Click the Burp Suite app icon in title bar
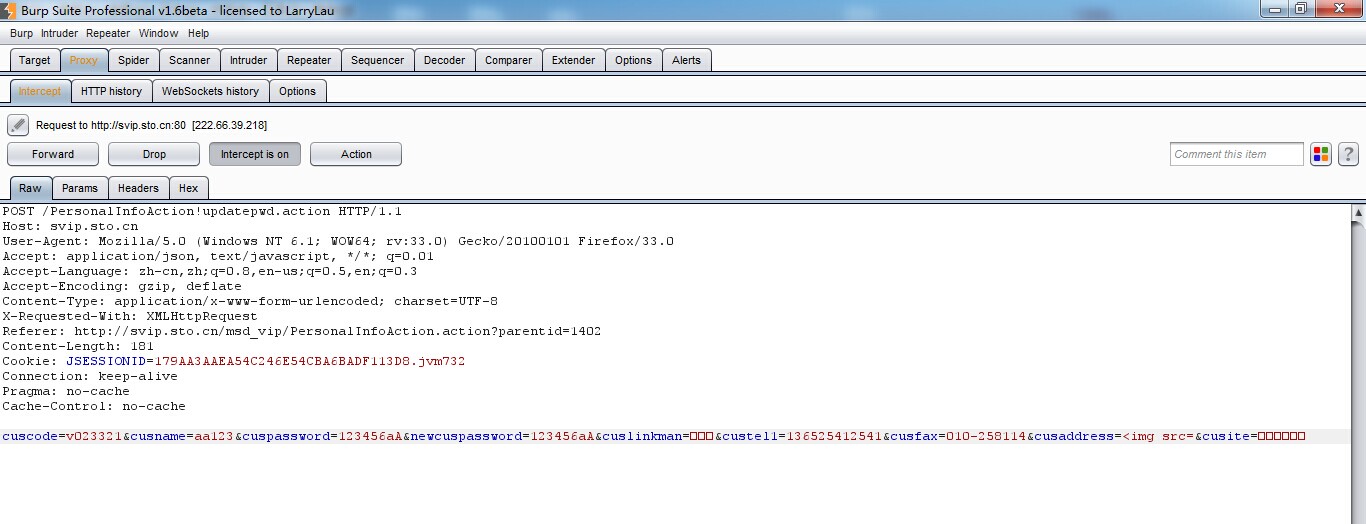 [9, 9]
